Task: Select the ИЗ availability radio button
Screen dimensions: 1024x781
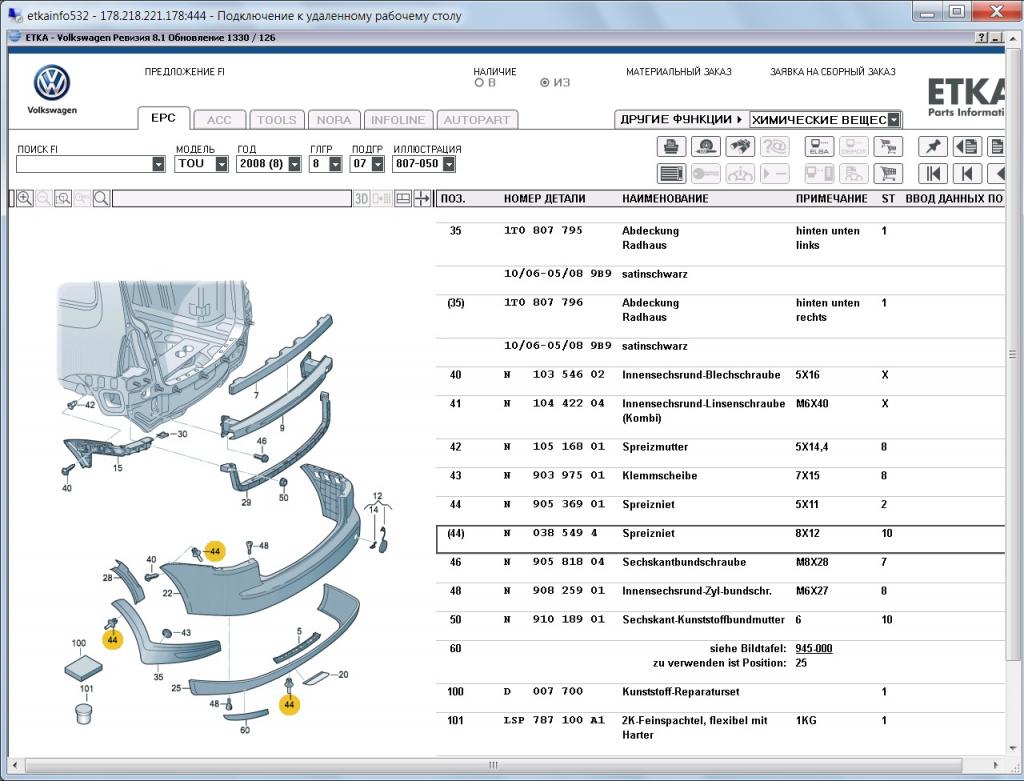Action: click(545, 83)
